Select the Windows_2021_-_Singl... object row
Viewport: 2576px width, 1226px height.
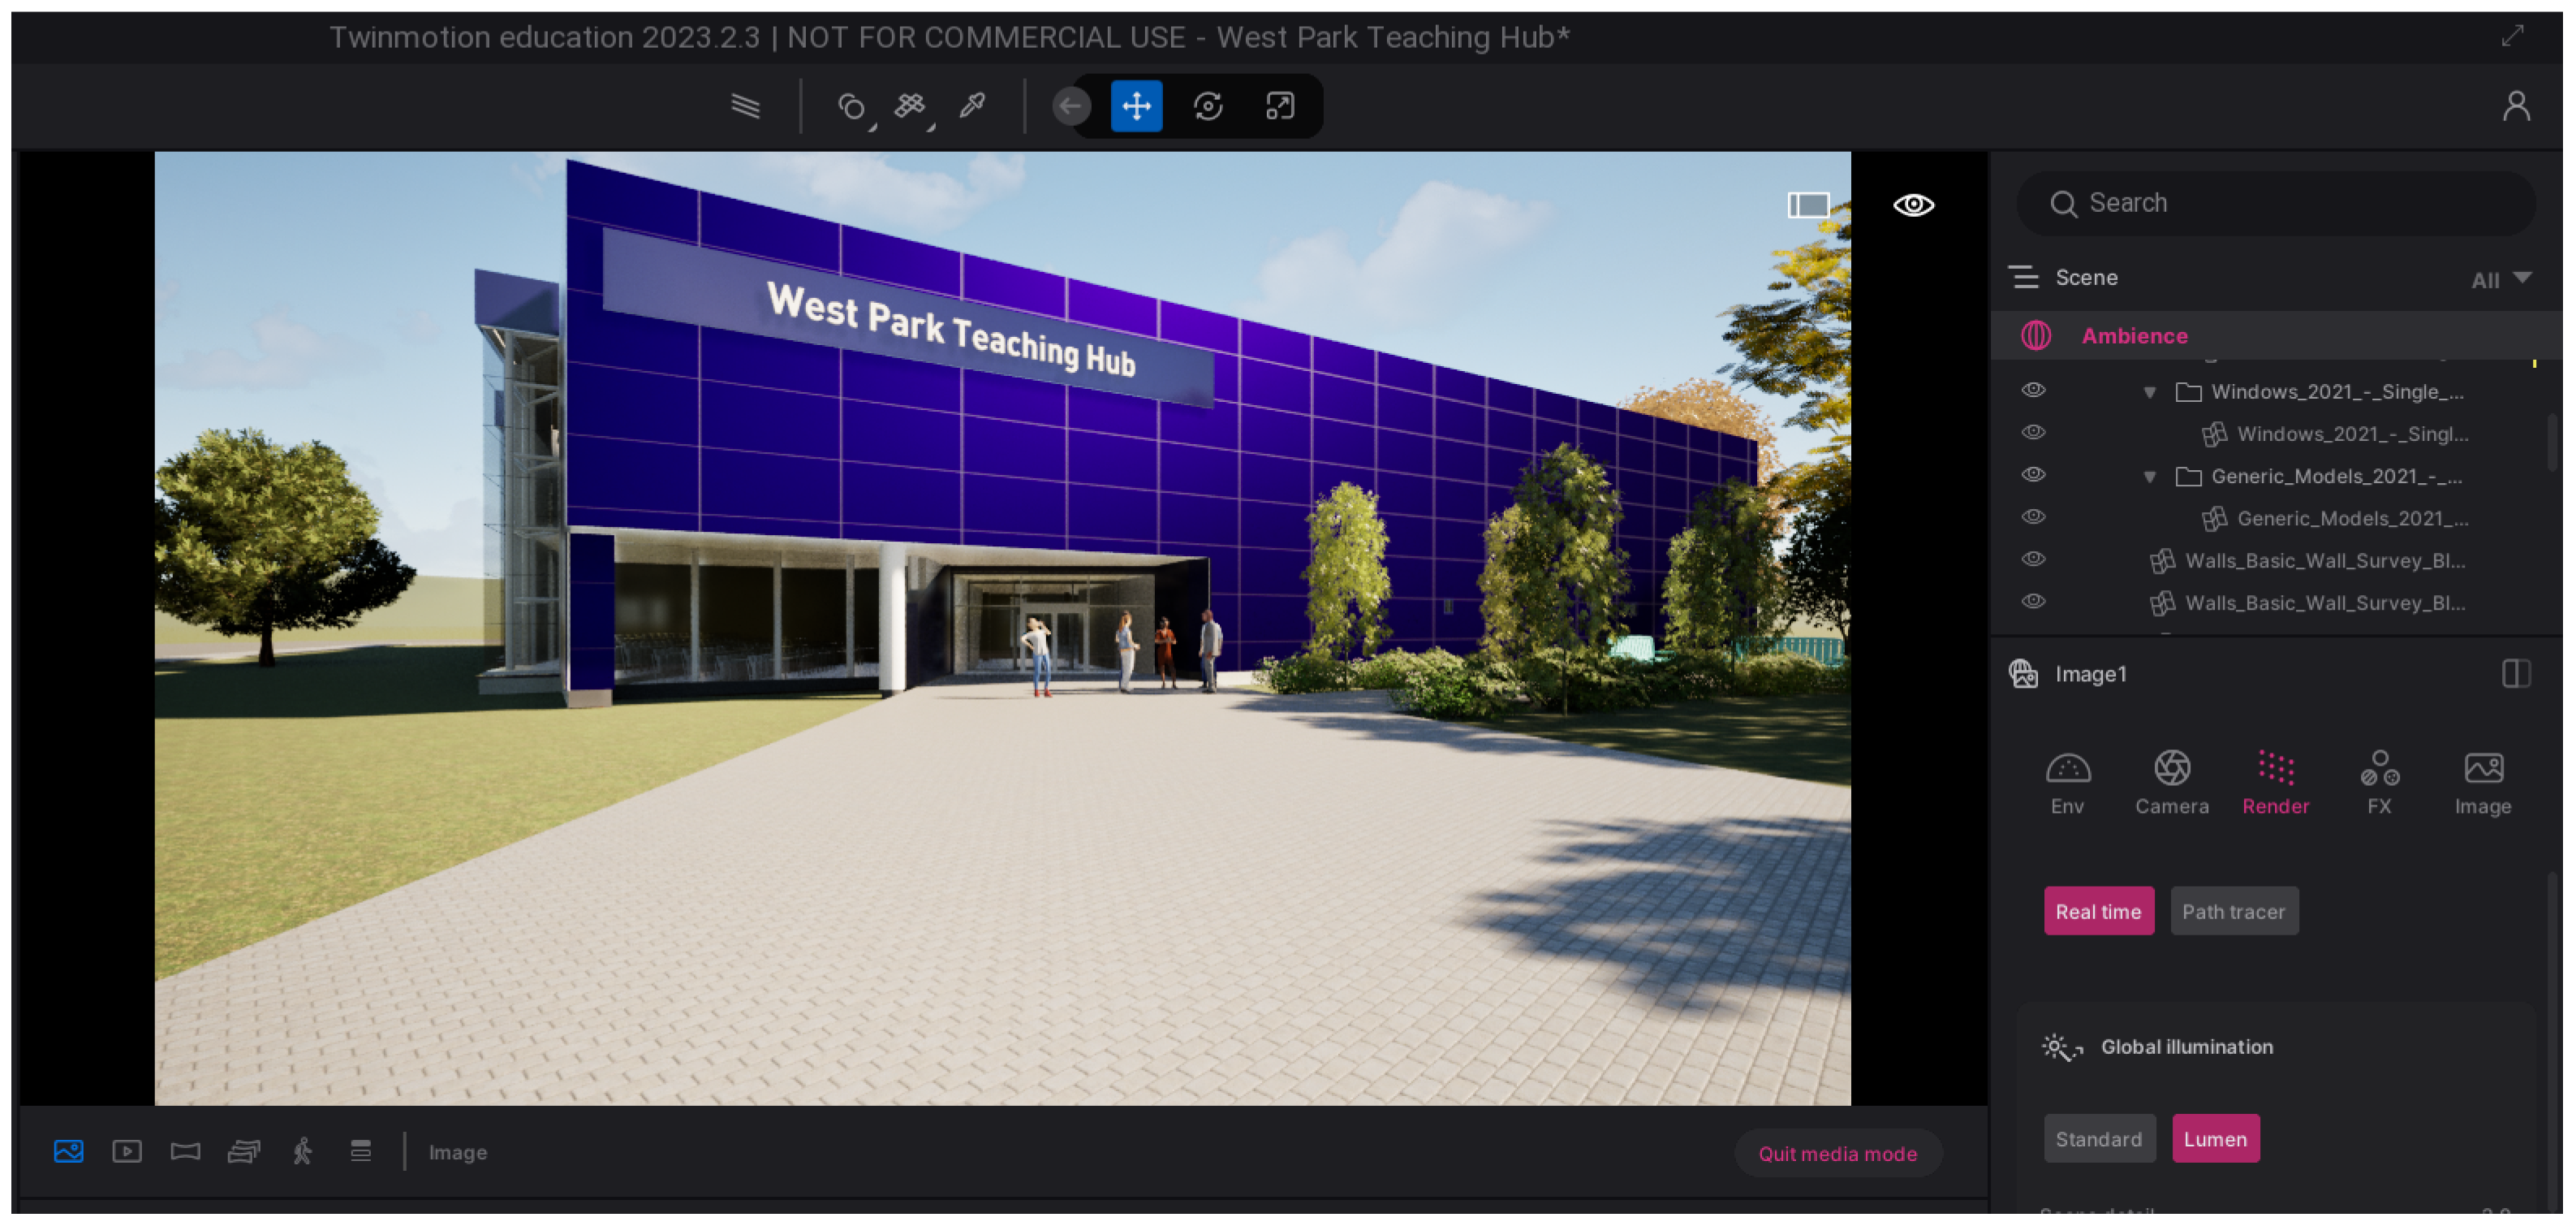(2275, 433)
